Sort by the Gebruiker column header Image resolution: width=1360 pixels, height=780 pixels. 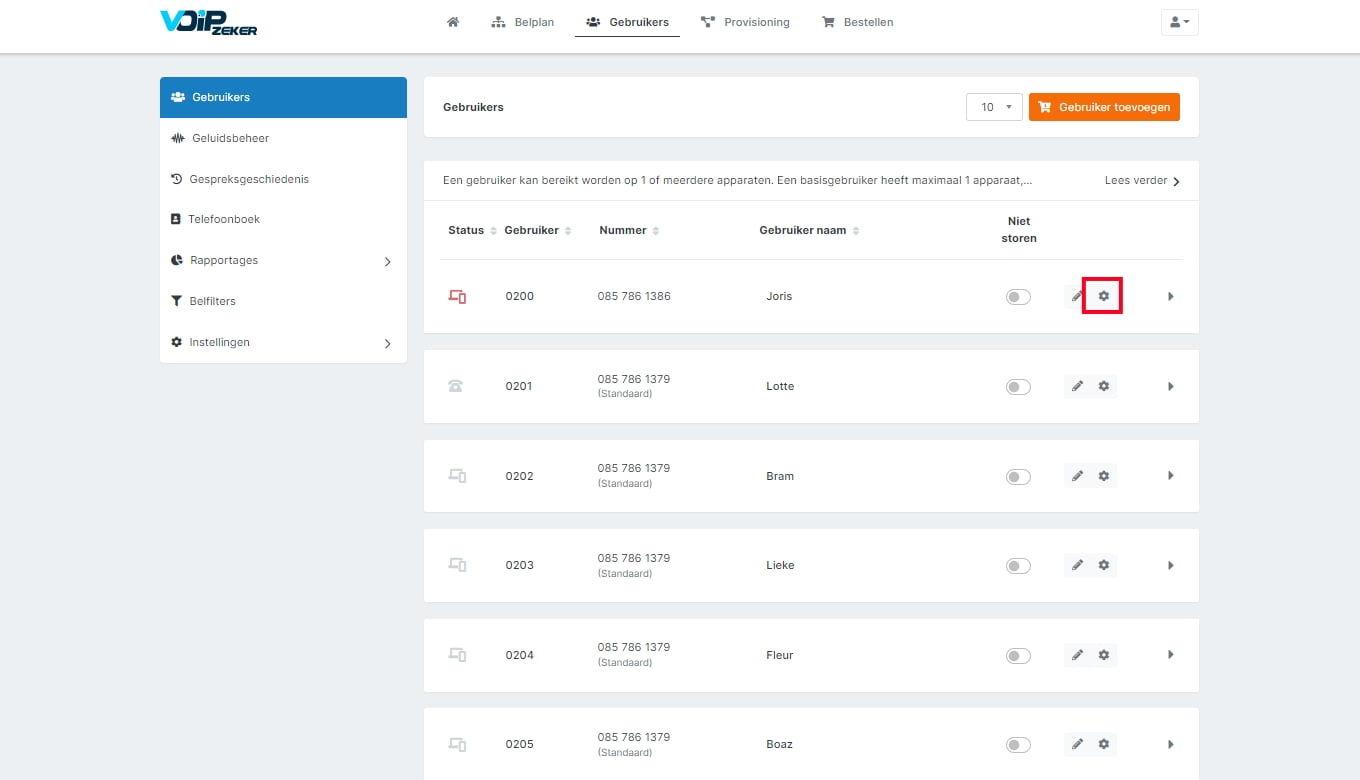pyautogui.click(x=538, y=230)
